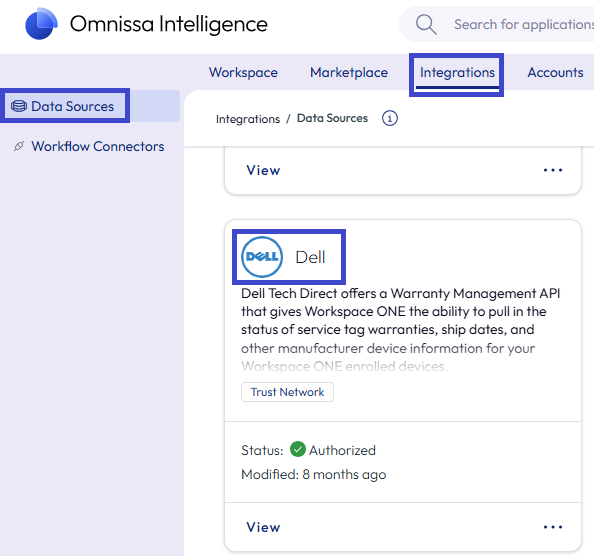Screen dimensions: 594x556
Task: Select Data Sources in the sidebar
Action: click(90, 106)
